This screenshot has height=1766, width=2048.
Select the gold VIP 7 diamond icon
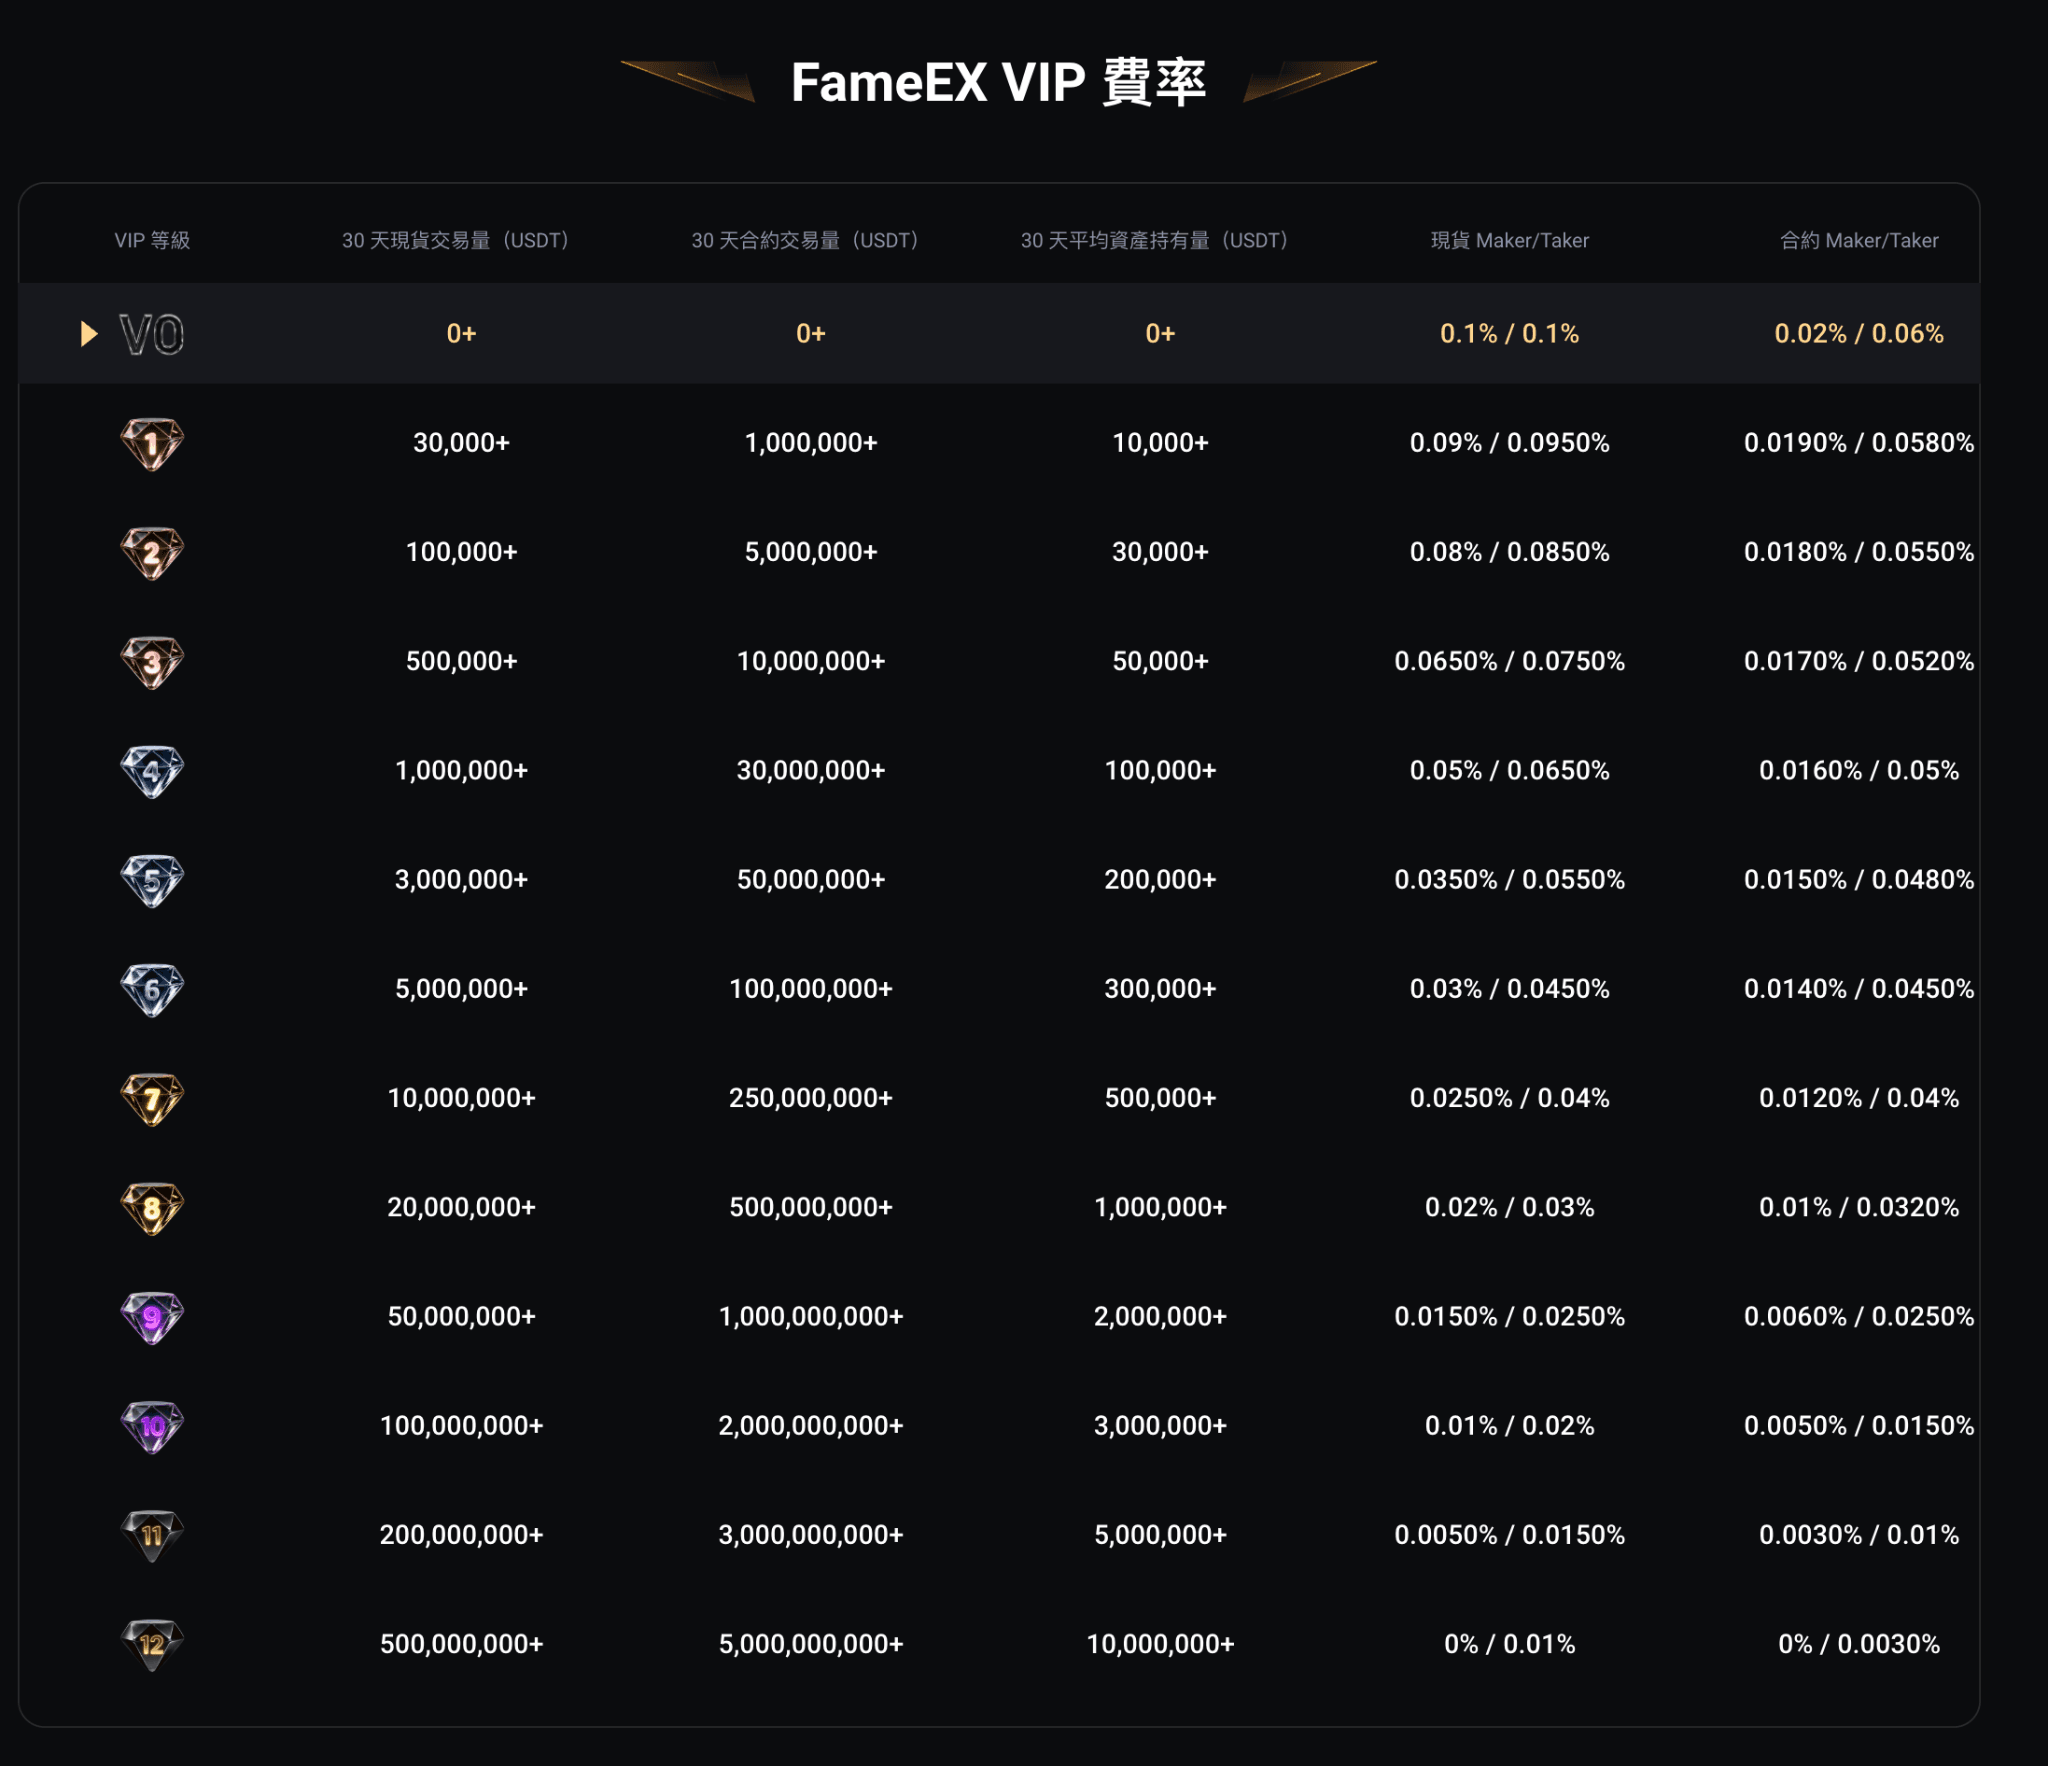[x=152, y=1099]
